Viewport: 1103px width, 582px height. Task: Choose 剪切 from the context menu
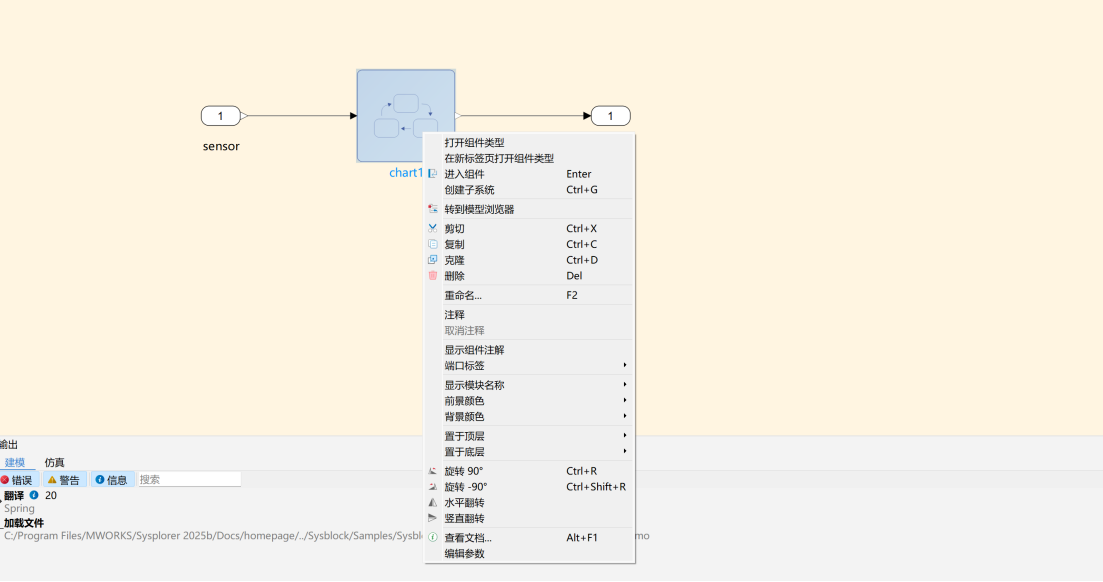click(529, 228)
